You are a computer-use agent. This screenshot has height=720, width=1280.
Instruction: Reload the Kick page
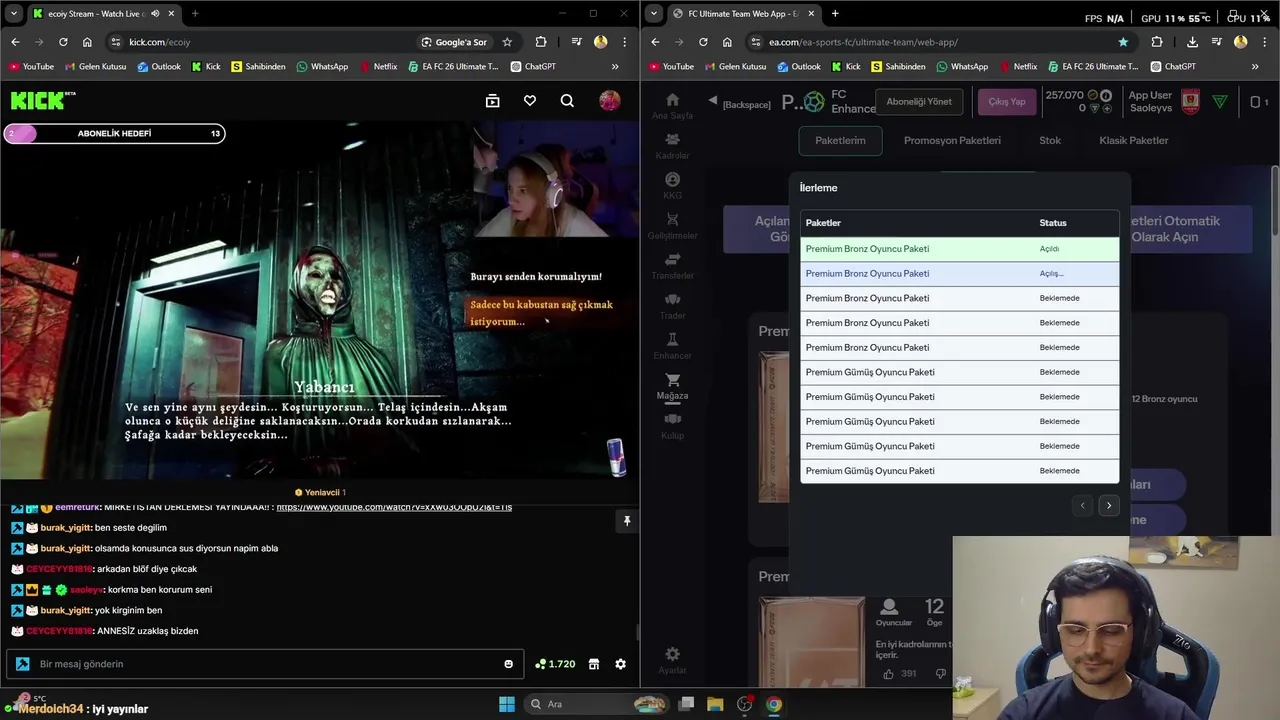(63, 42)
